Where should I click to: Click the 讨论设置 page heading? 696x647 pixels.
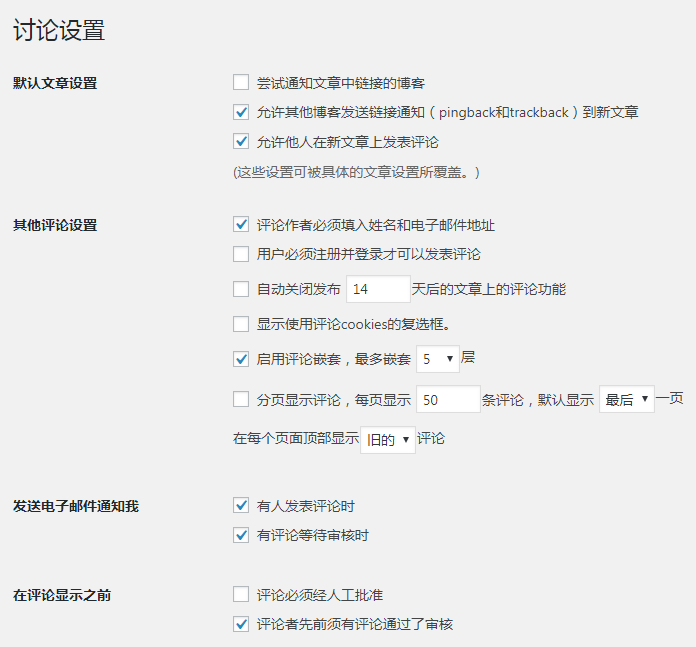coord(59,30)
